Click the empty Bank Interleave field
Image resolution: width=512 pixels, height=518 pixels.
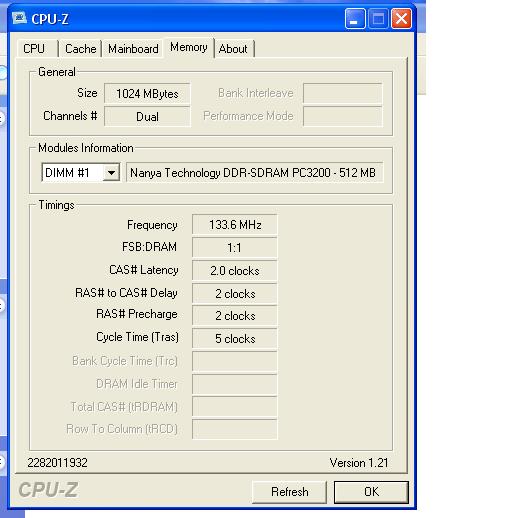[x=343, y=93]
